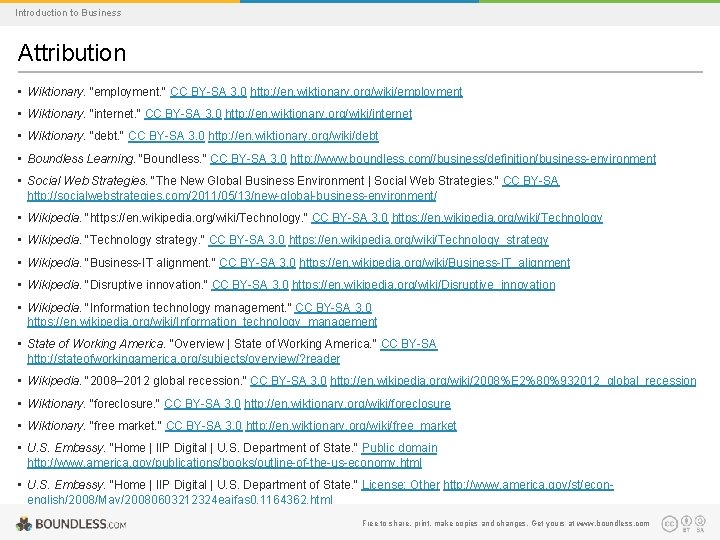Image resolution: width=720 pixels, height=540 pixels.
Task: Open CC BY-SA 3.0 link for Boundless Learning entry
Action: click(248, 159)
